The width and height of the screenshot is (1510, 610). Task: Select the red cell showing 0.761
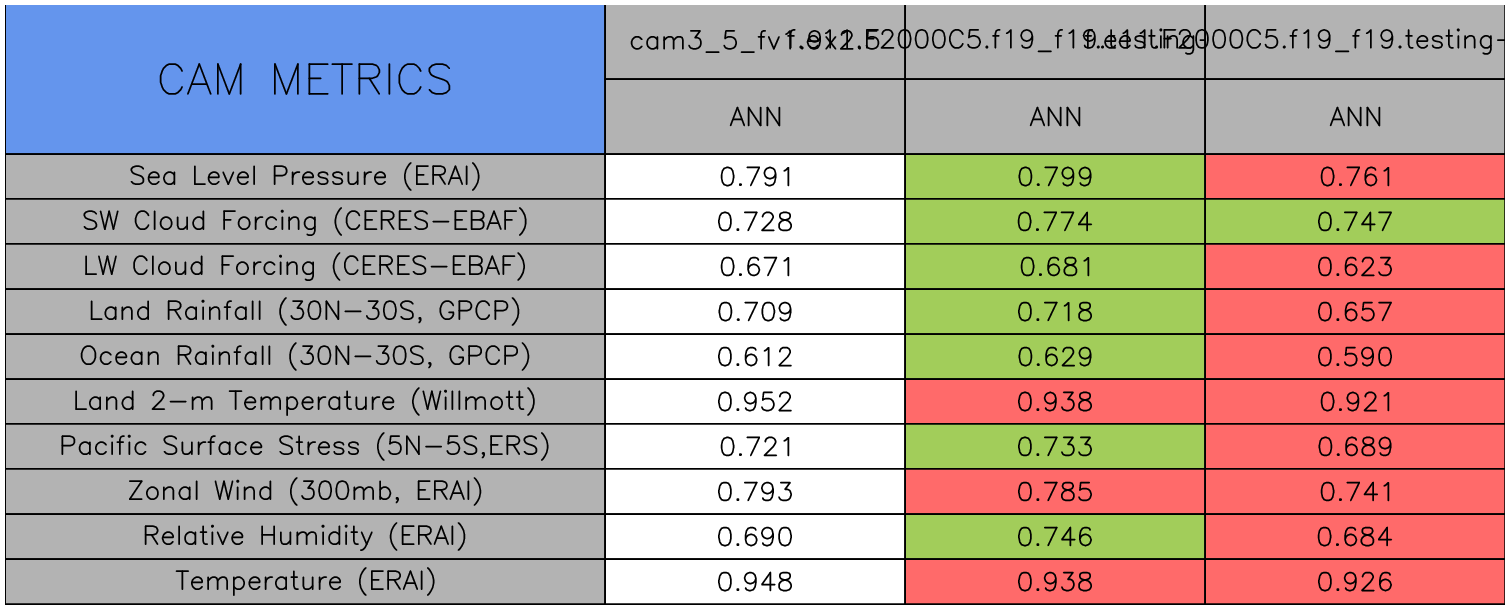(x=1355, y=177)
